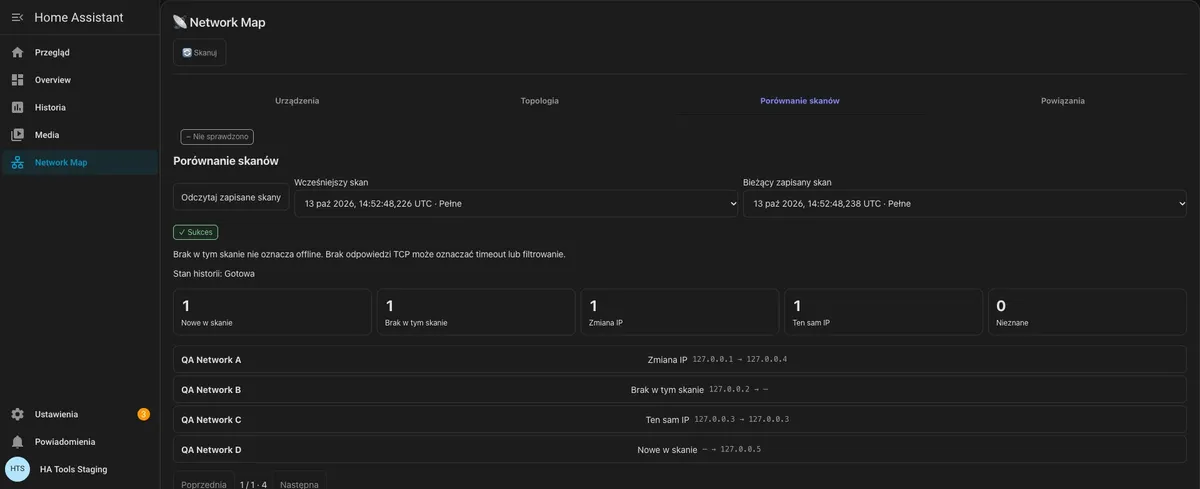Click the Overview dashboard icon
The width and height of the screenshot is (1200, 489).
point(17,80)
